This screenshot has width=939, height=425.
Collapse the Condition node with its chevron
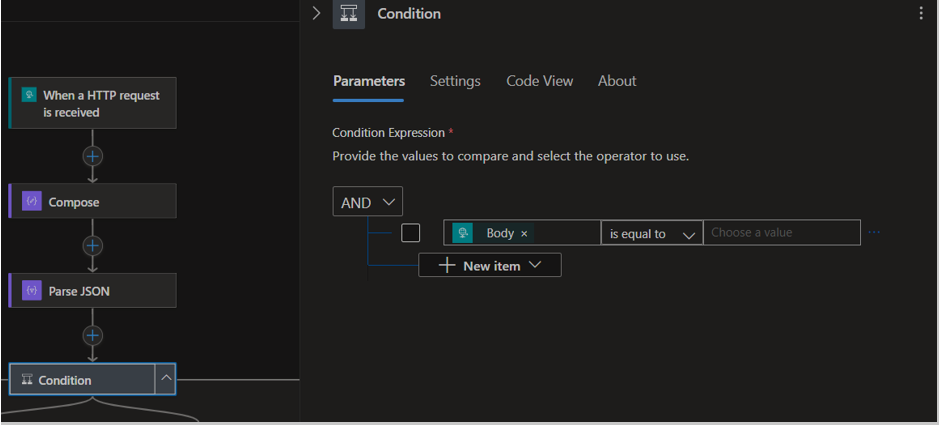coord(166,378)
